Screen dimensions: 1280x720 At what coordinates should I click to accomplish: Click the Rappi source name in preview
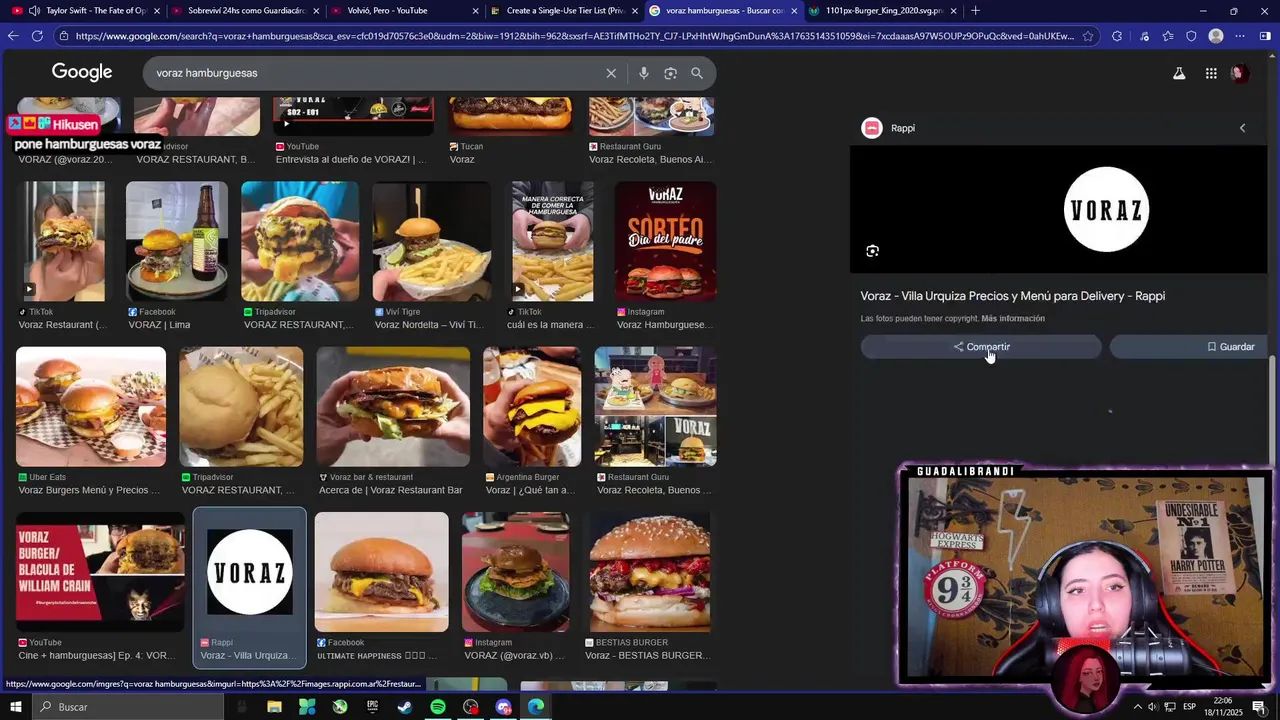tap(903, 128)
